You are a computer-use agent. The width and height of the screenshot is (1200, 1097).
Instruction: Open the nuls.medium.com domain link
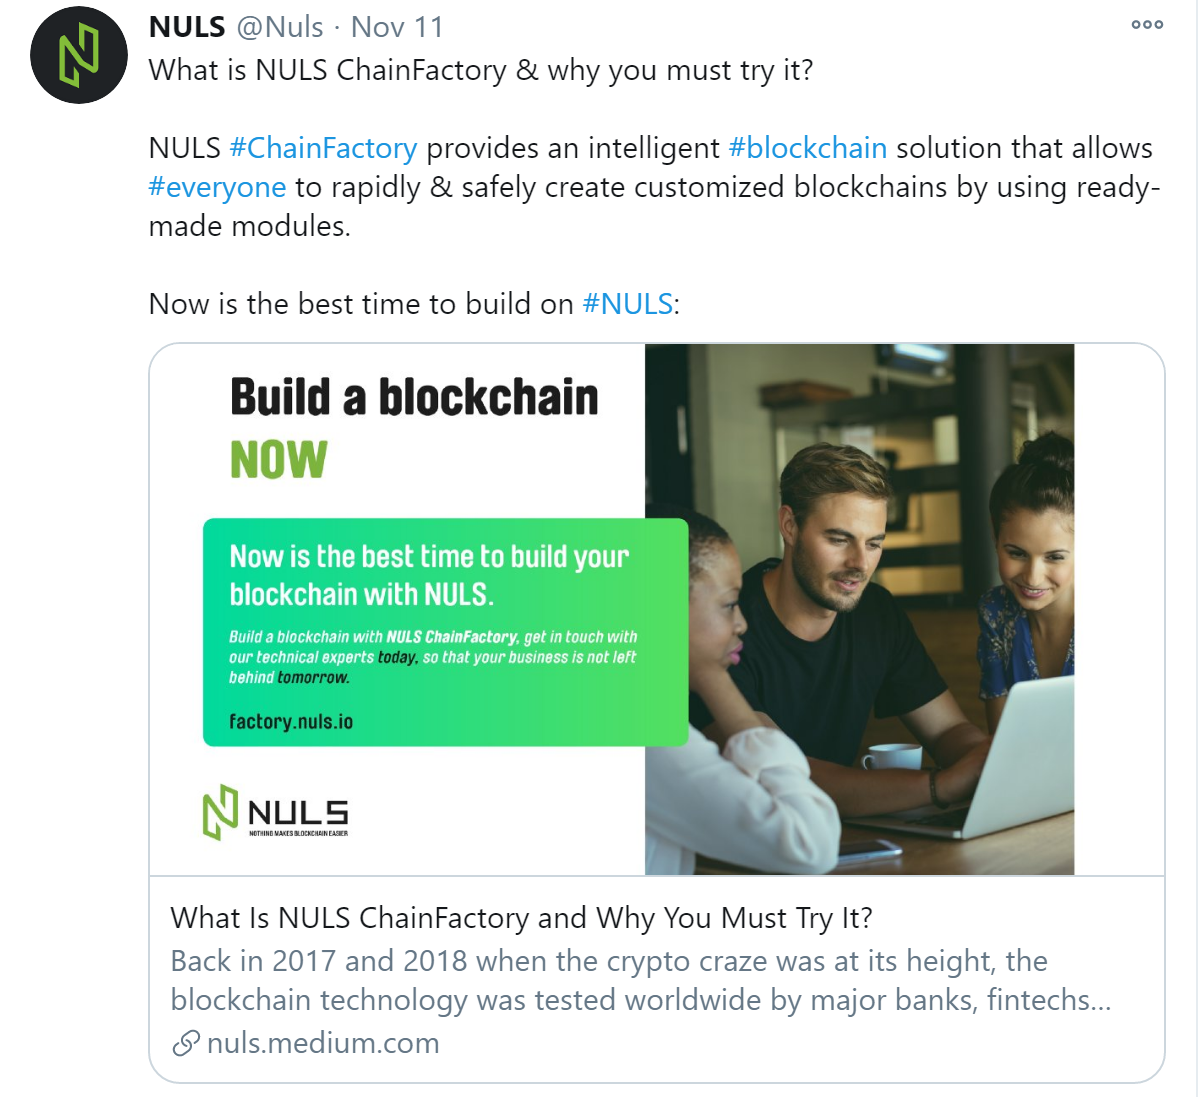point(323,1043)
